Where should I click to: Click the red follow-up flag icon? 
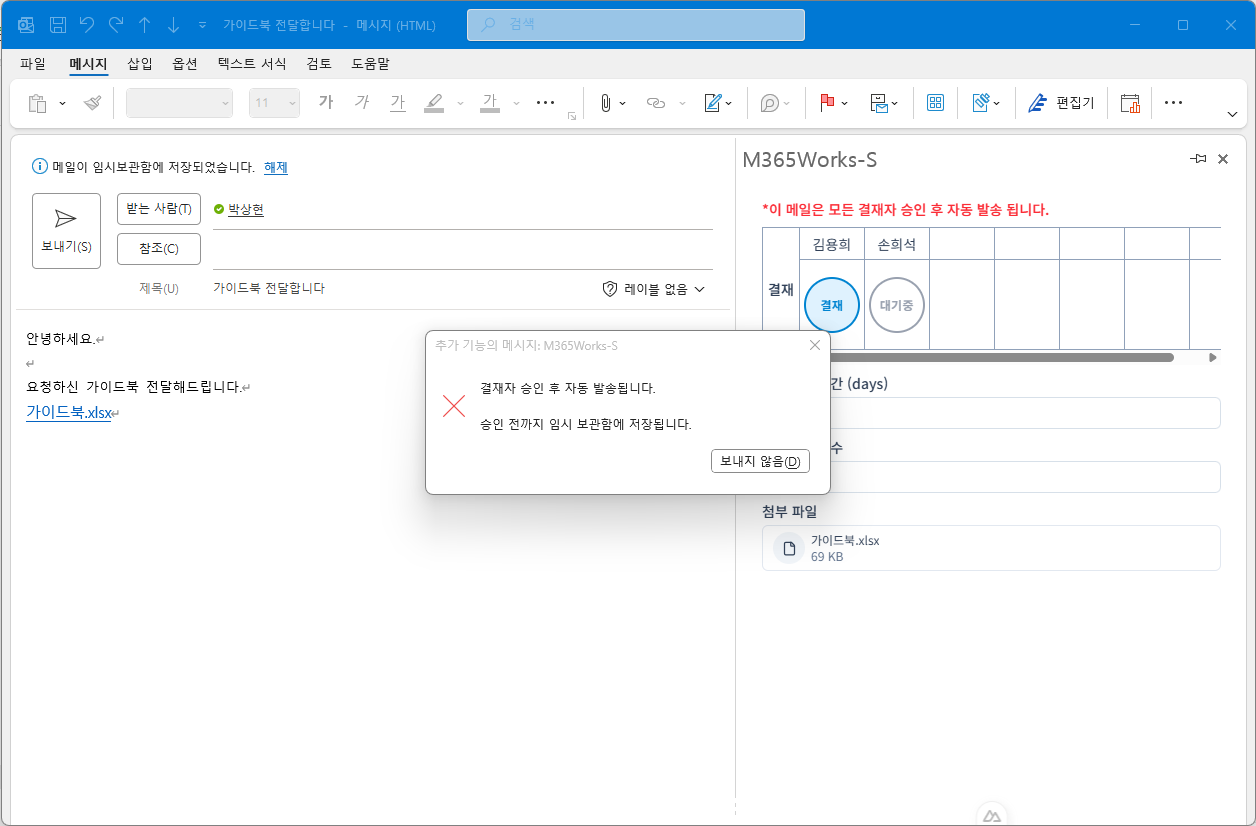[827, 103]
